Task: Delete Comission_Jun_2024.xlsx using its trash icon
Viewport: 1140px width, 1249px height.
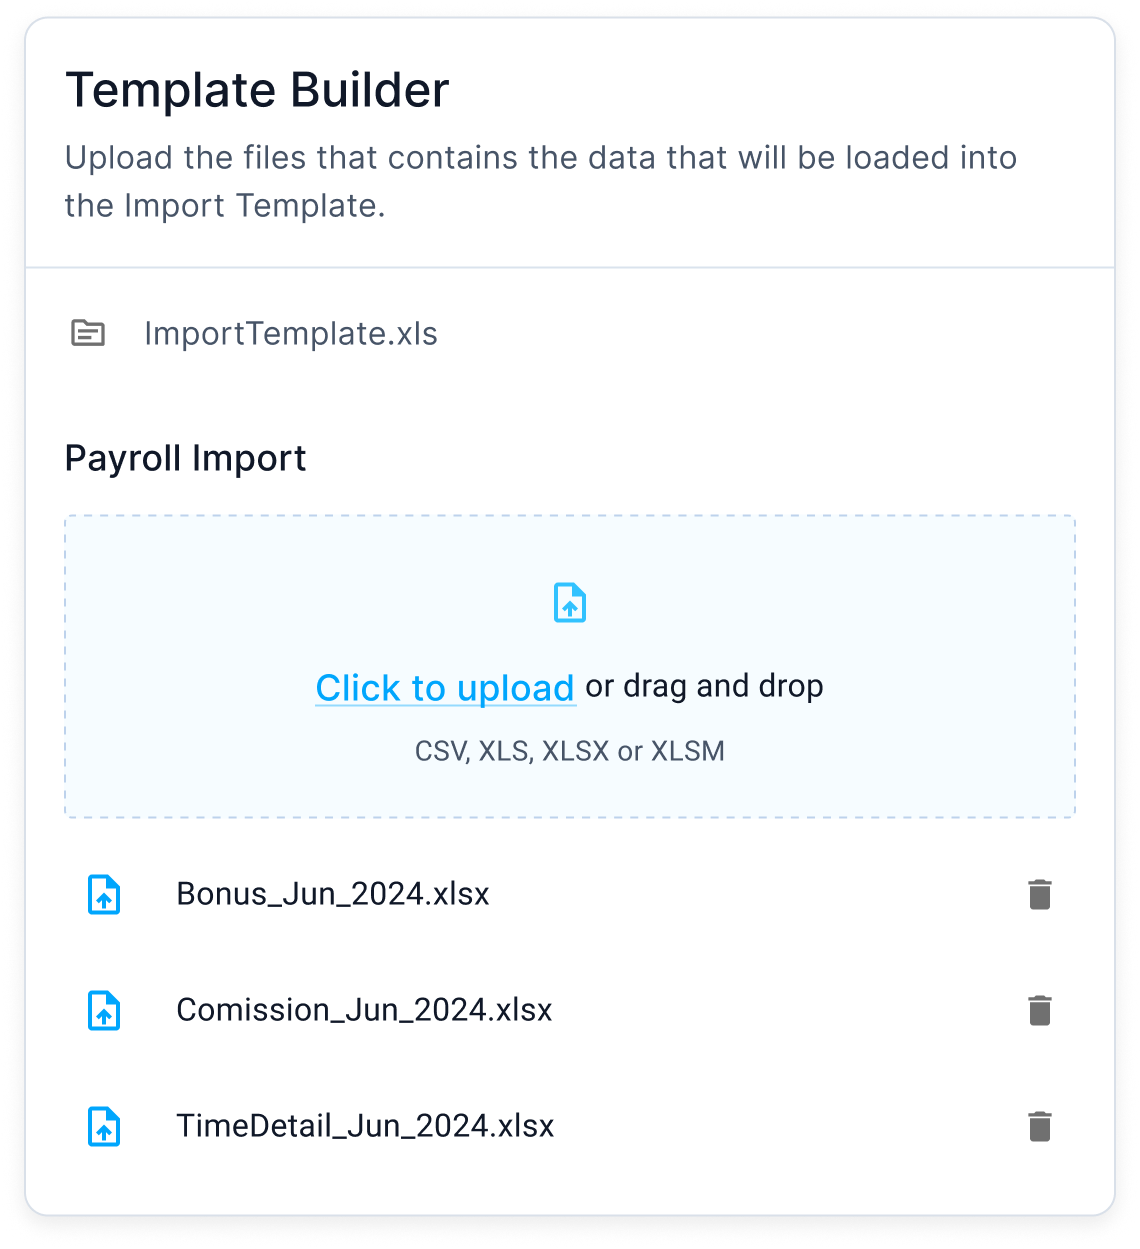Action: tap(1038, 1011)
